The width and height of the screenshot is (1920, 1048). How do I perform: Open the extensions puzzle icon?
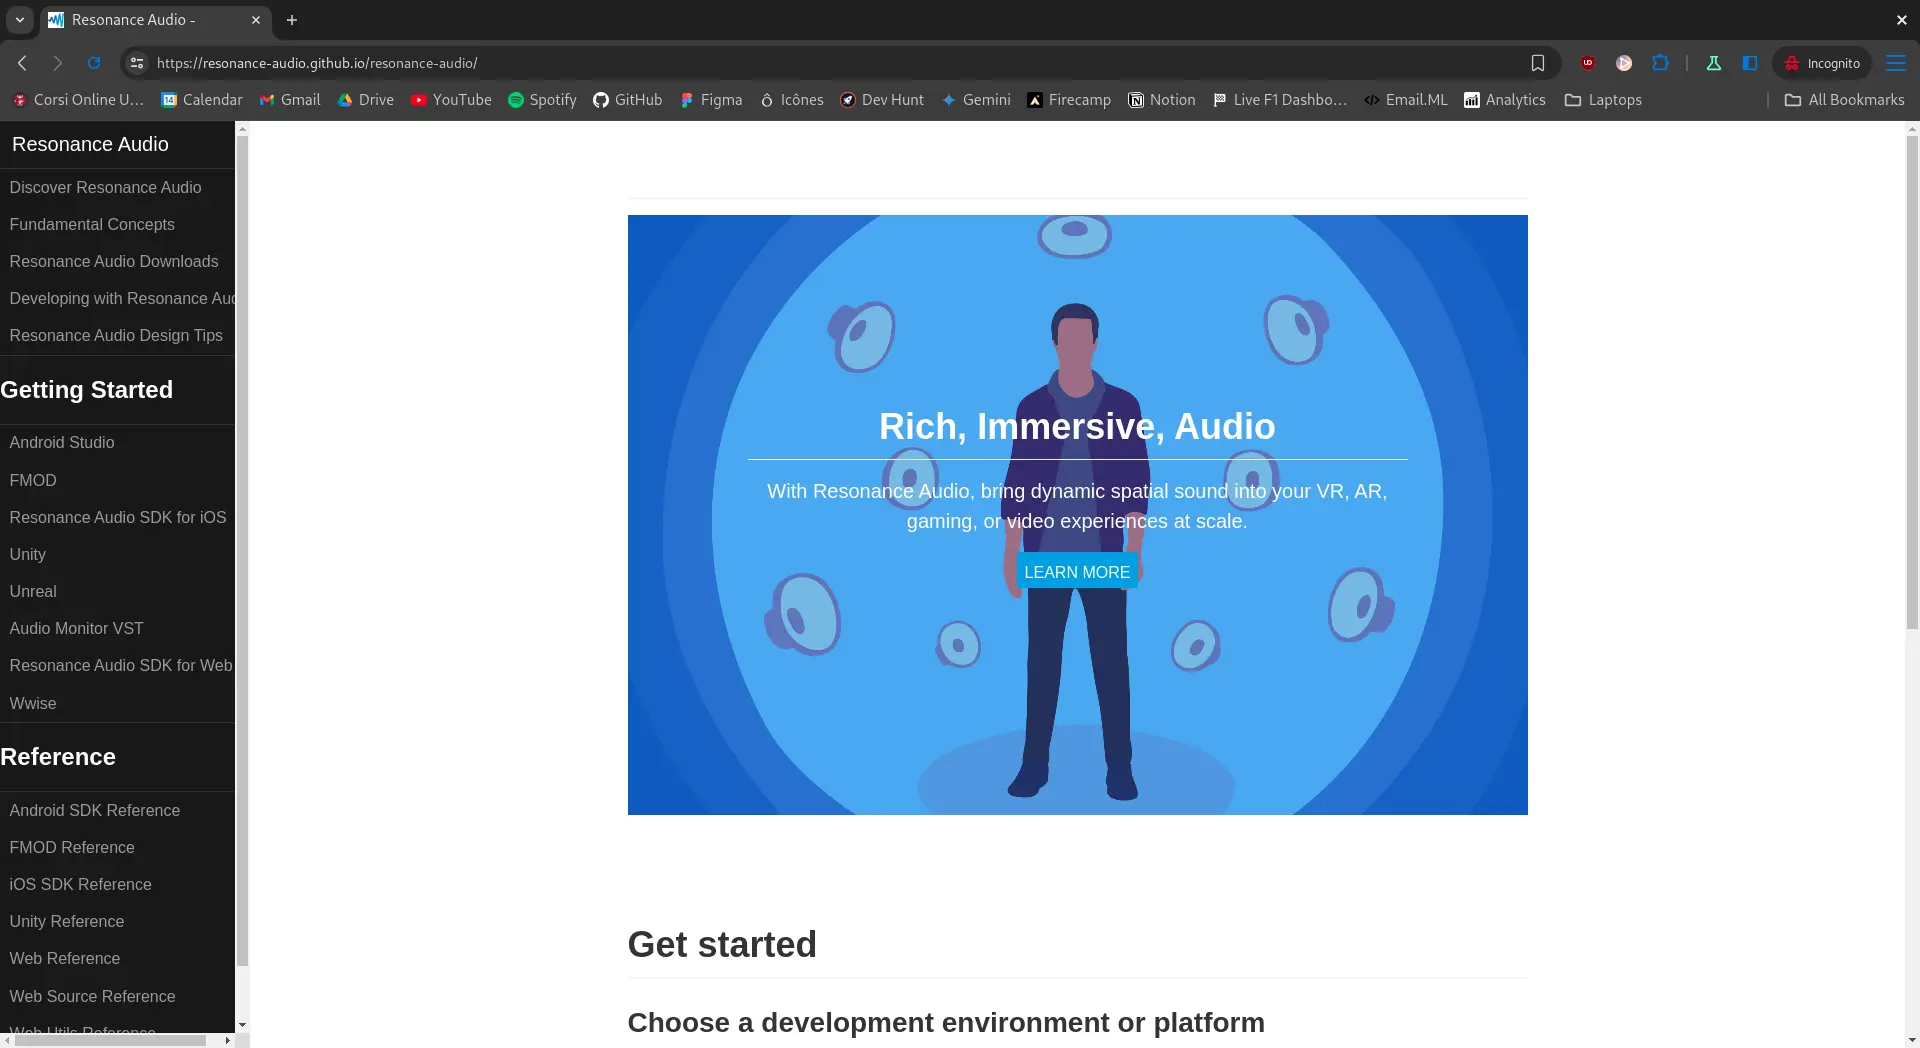pyautogui.click(x=1660, y=63)
